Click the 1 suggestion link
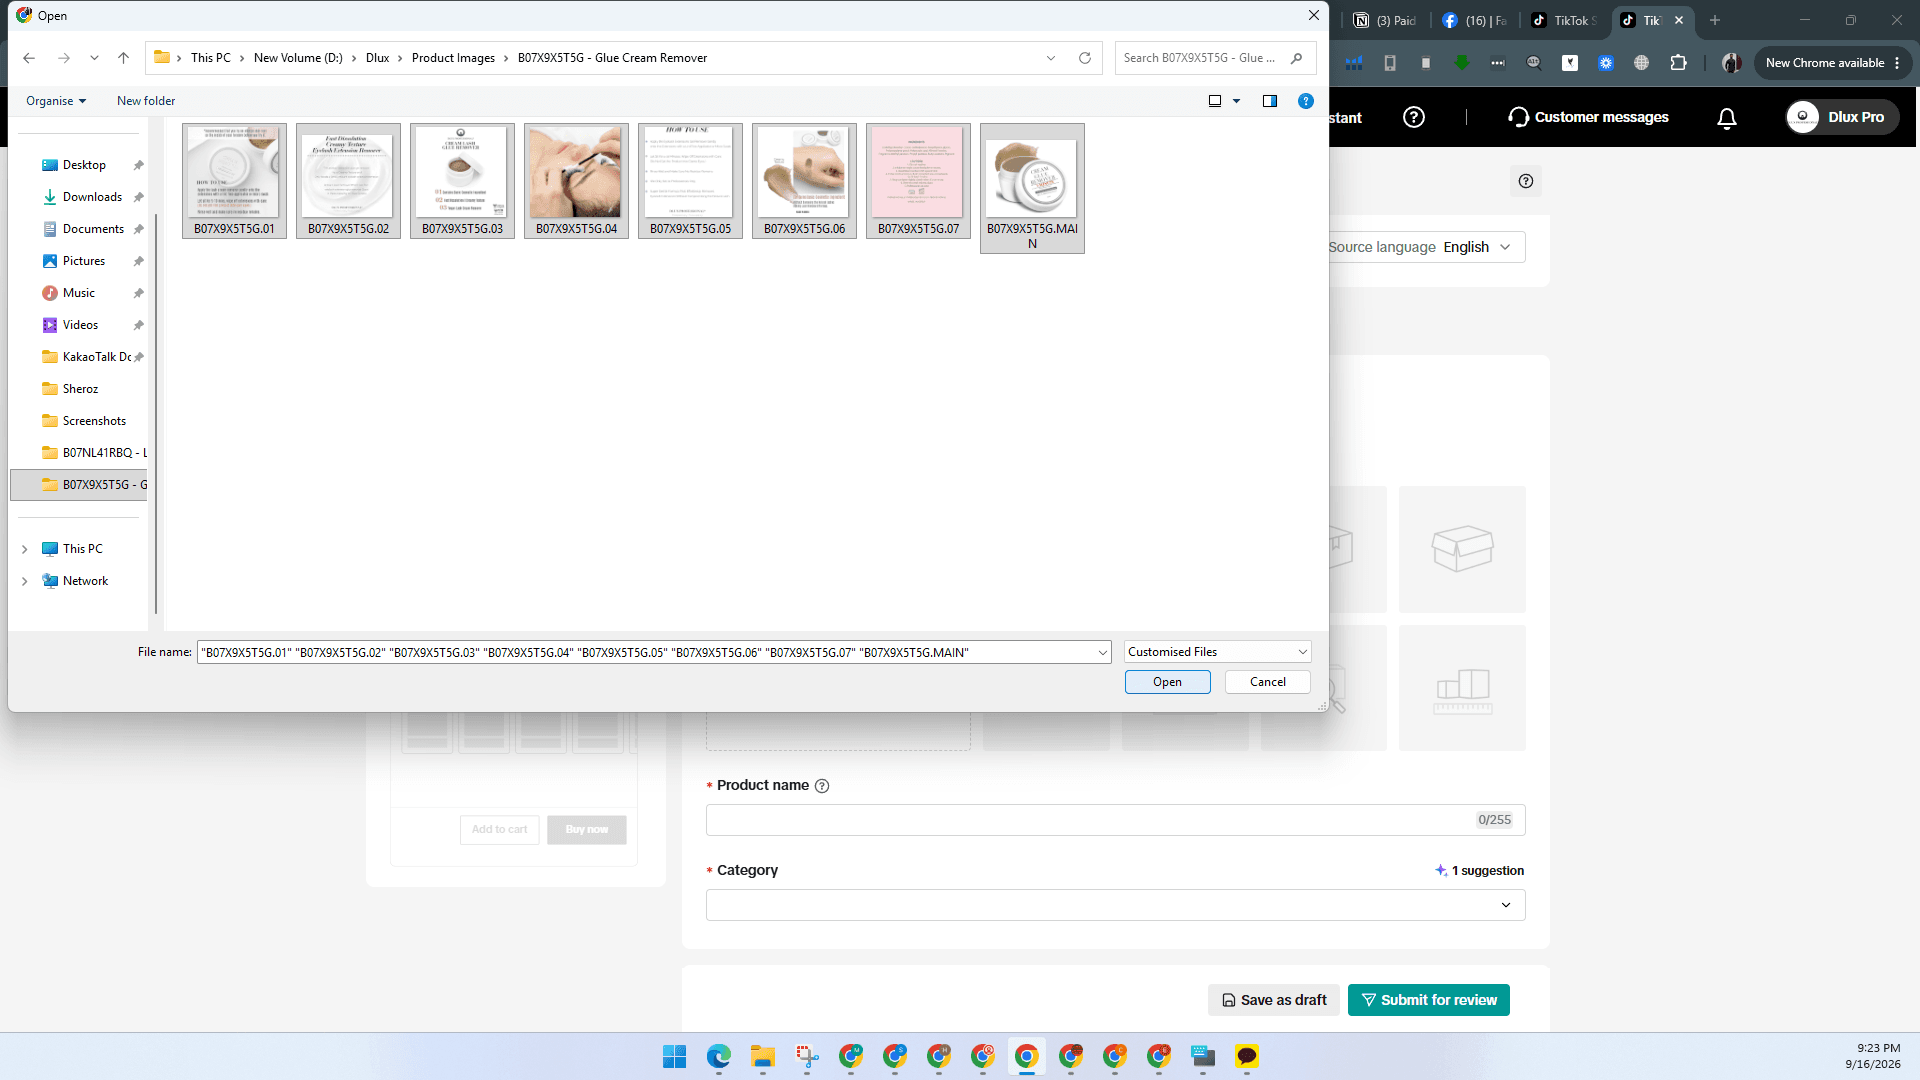Image resolution: width=1920 pixels, height=1080 pixels. tap(1479, 871)
